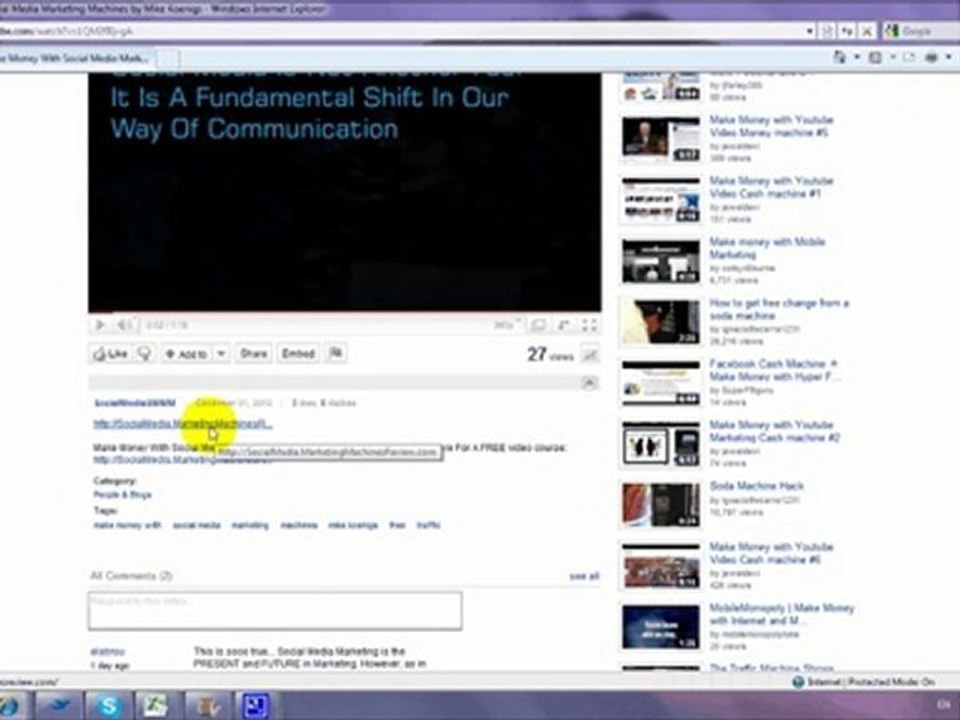Click the 'marketing' tag
This screenshot has height=720, width=960.
tap(250, 525)
